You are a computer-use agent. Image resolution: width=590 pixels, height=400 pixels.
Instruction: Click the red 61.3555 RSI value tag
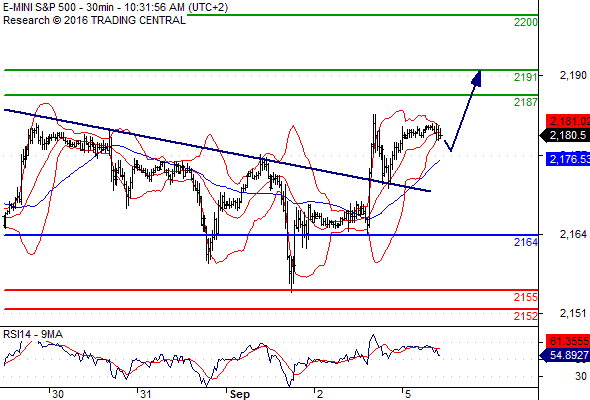pyautogui.click(x=568, y=341)
